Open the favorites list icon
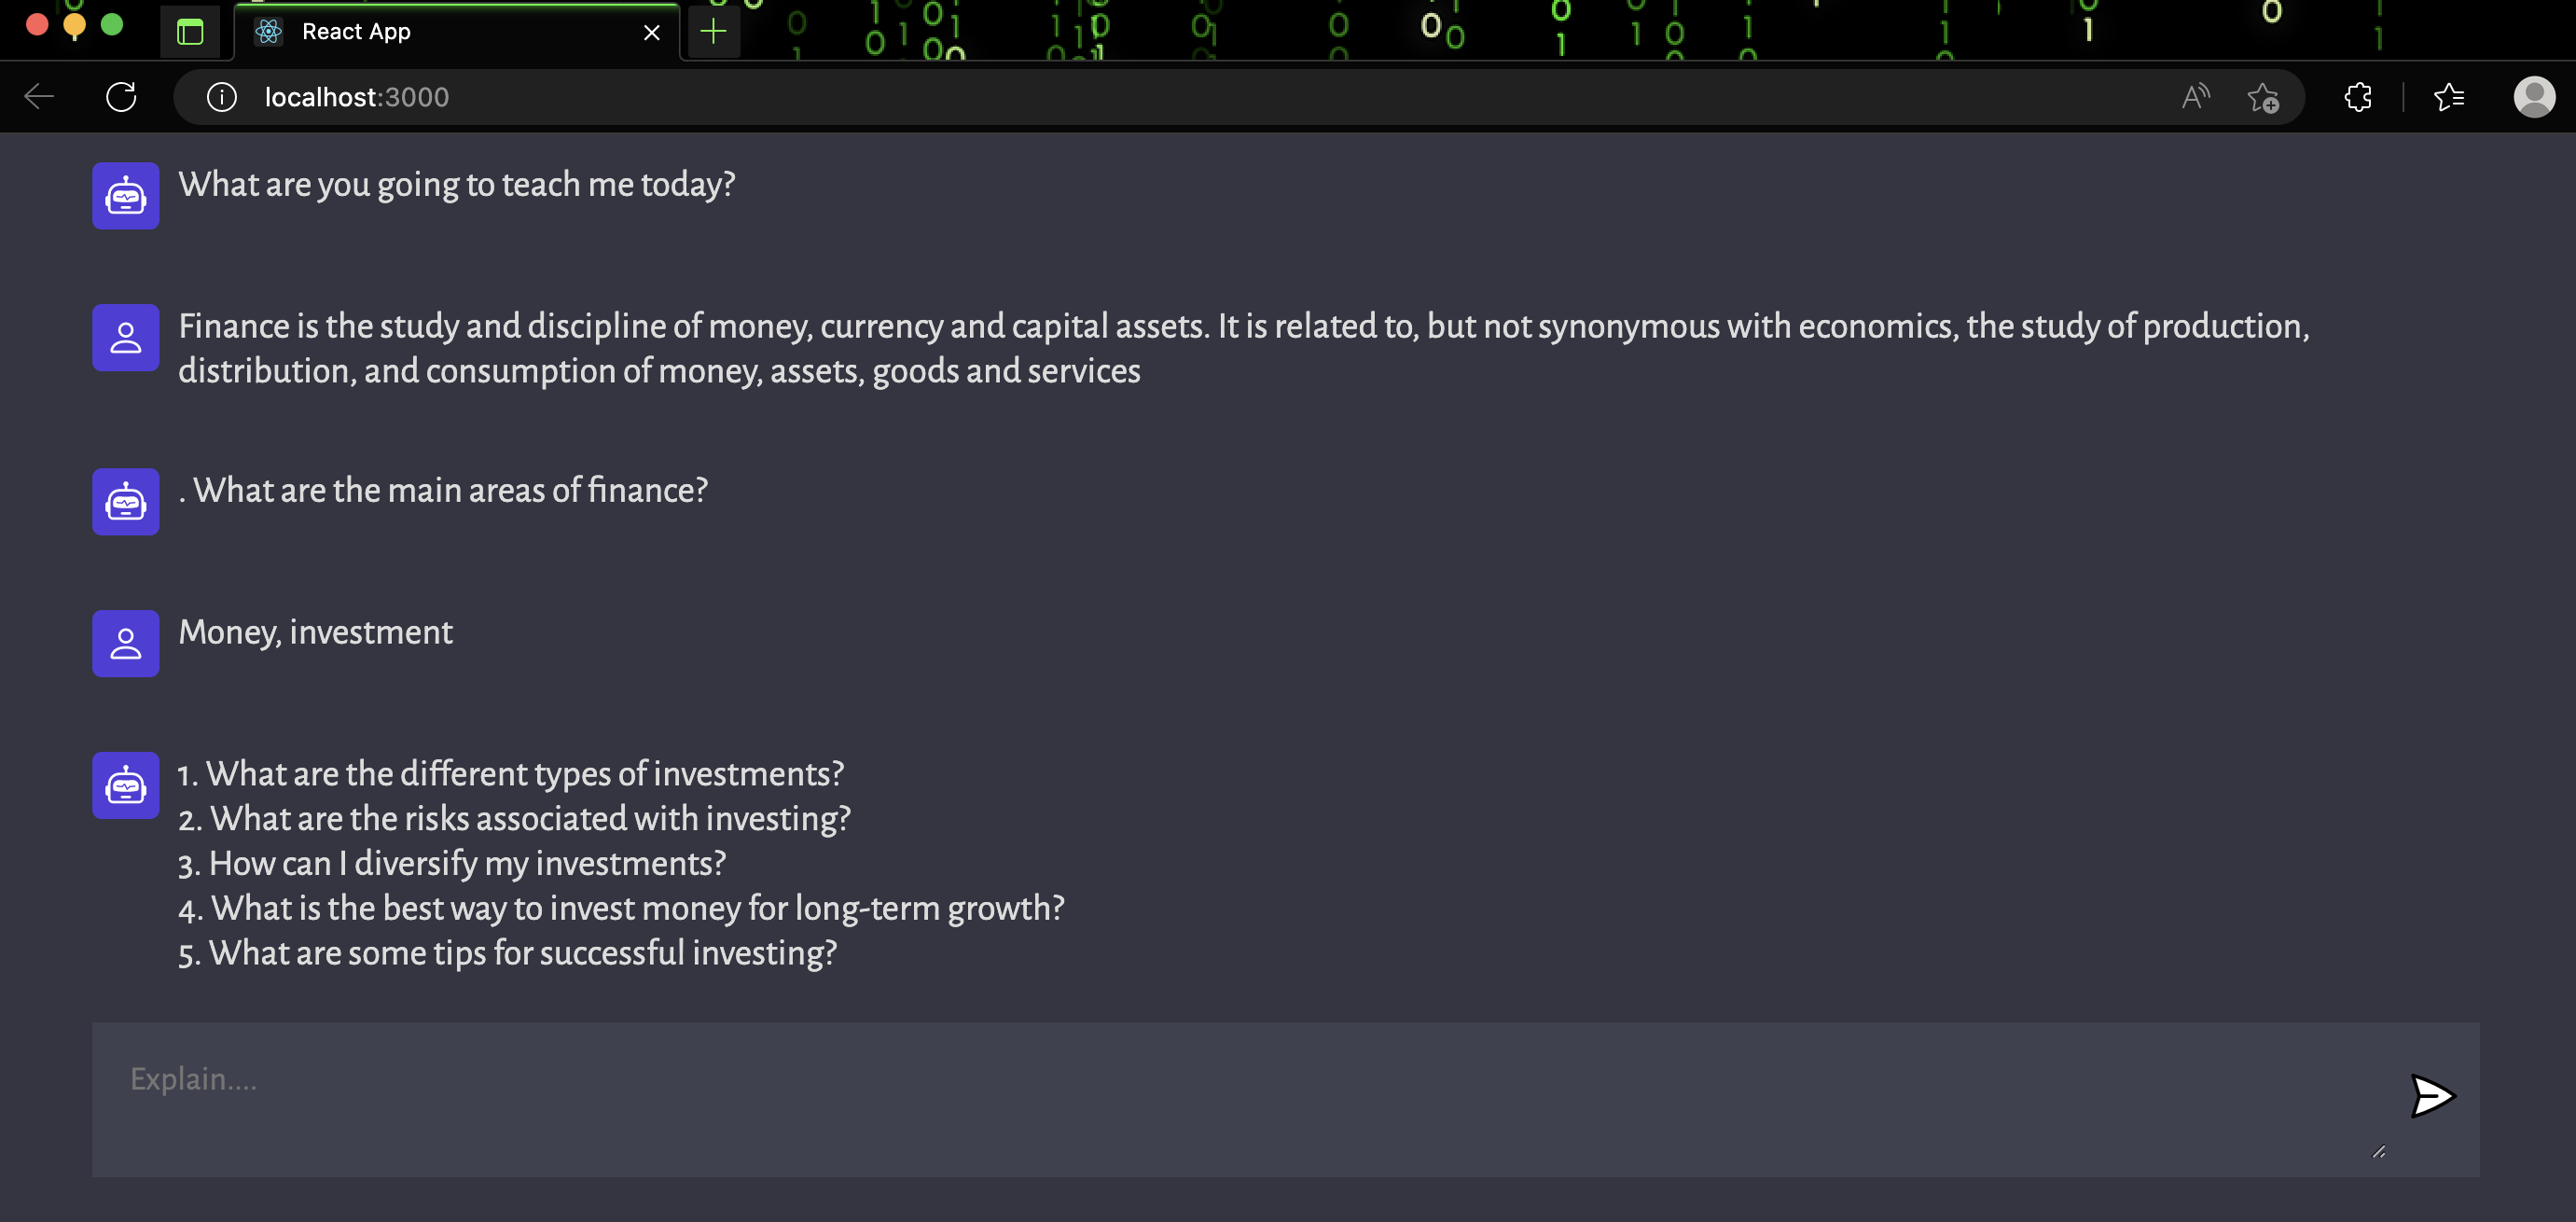The height and width of the screenshot is (1222, 2576). pyautogui.click(x=2449, y=97)
